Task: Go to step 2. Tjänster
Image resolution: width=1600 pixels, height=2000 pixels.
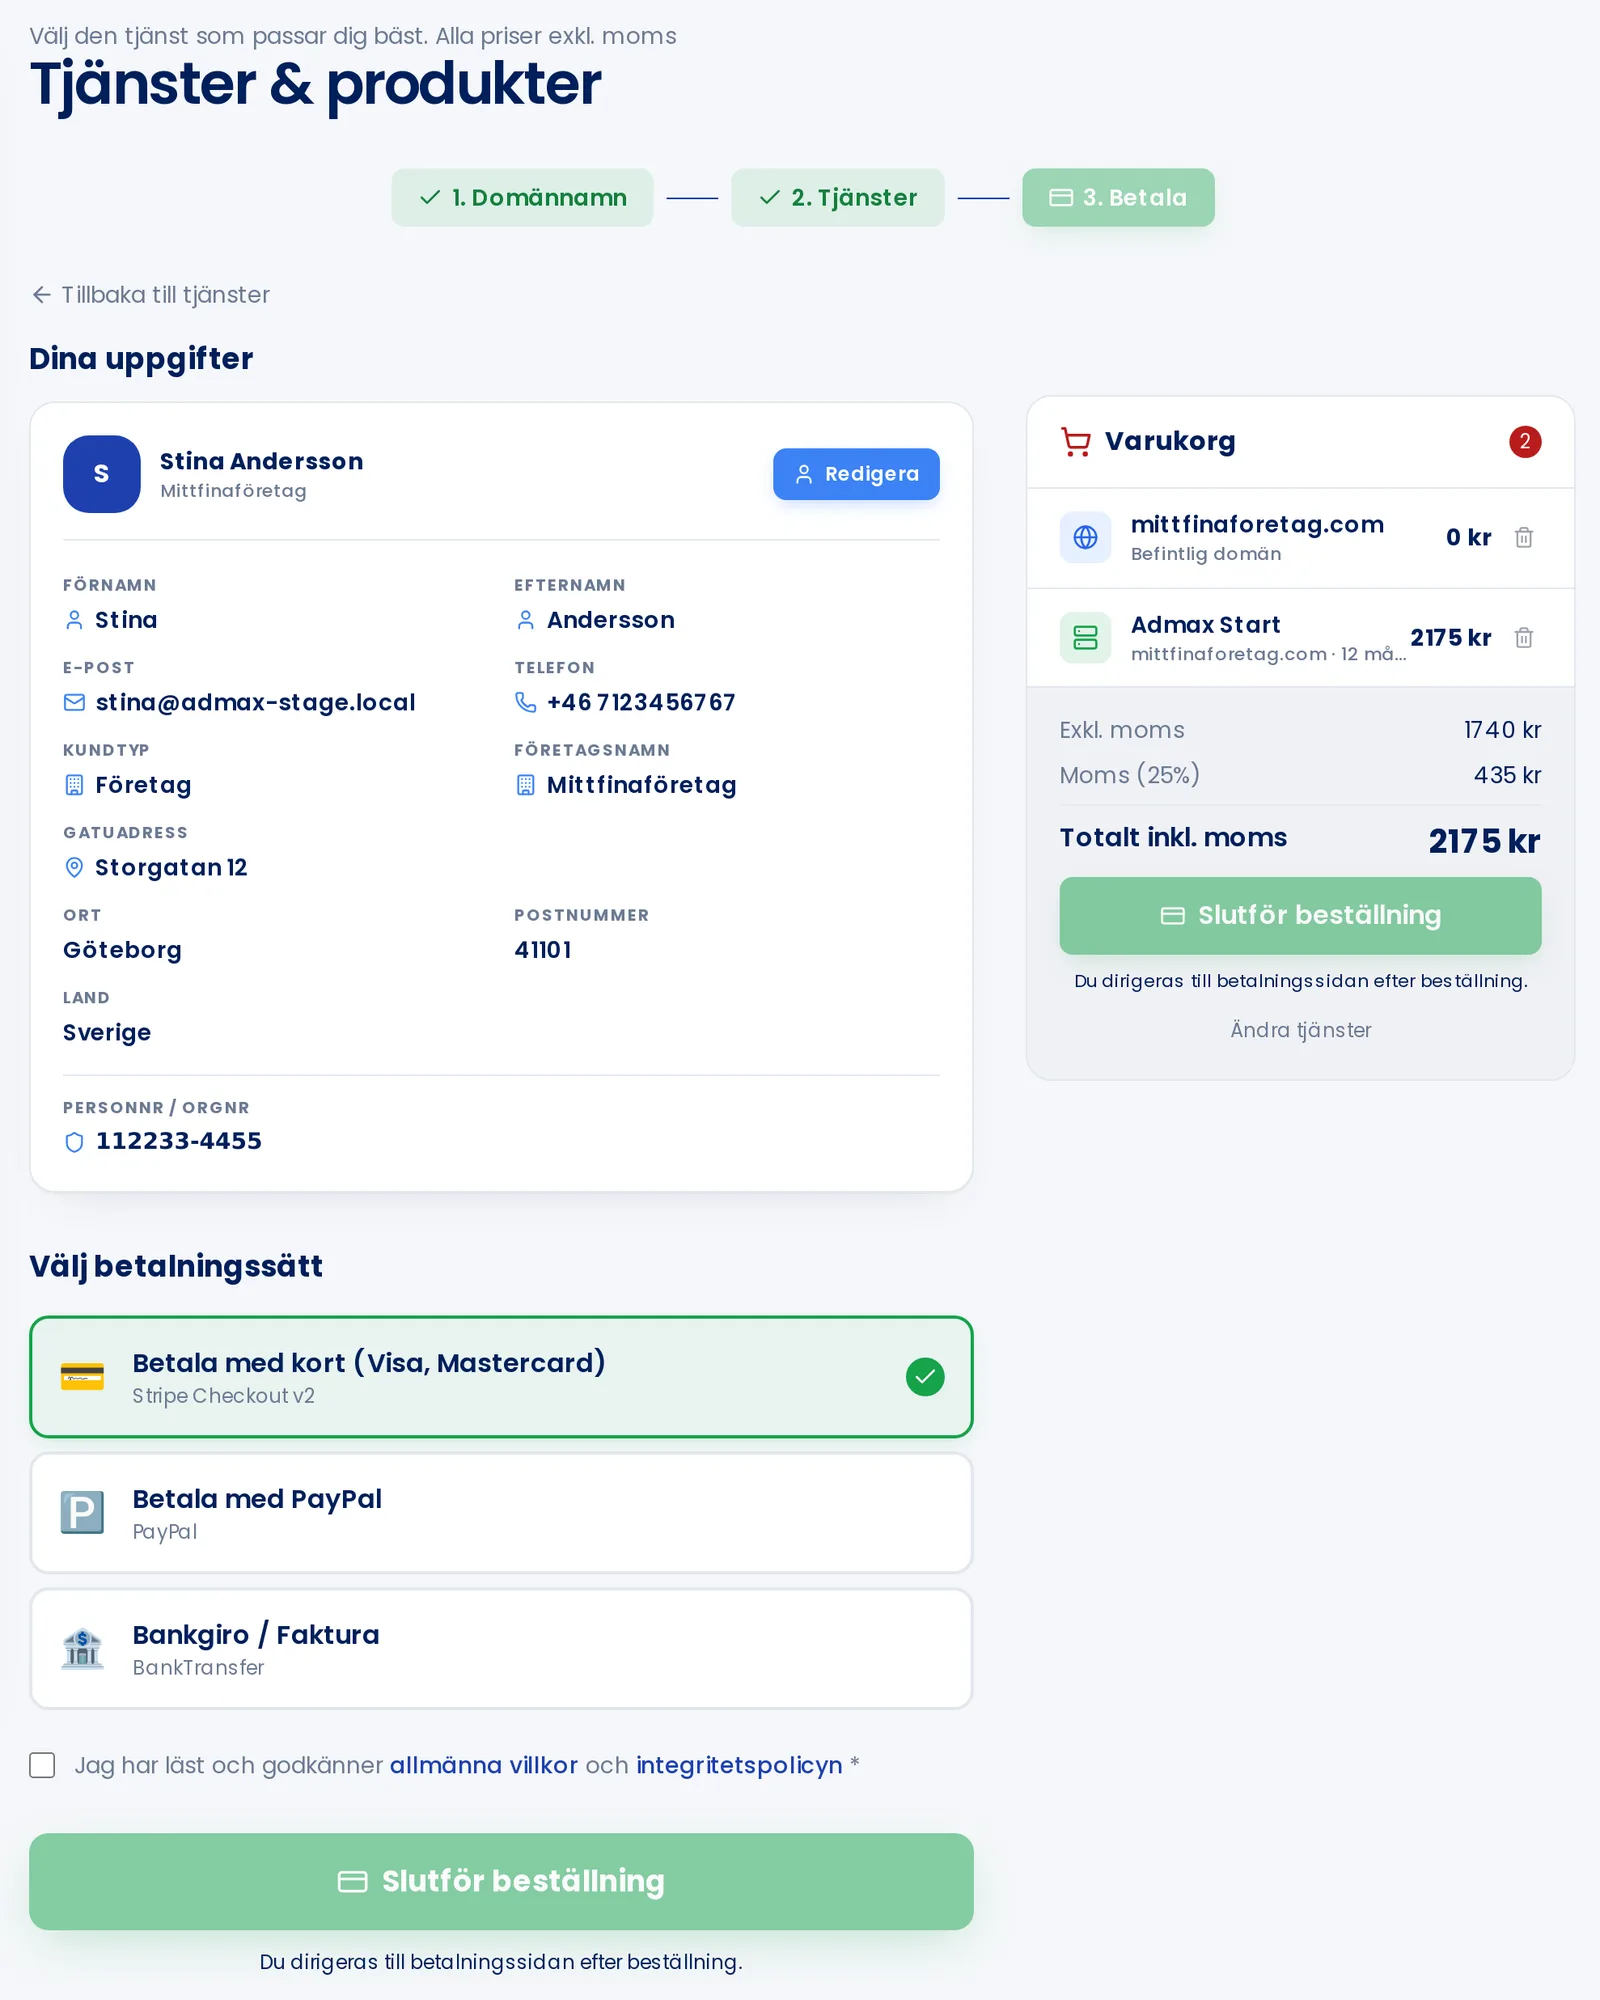Action: [x=837, y=198]
